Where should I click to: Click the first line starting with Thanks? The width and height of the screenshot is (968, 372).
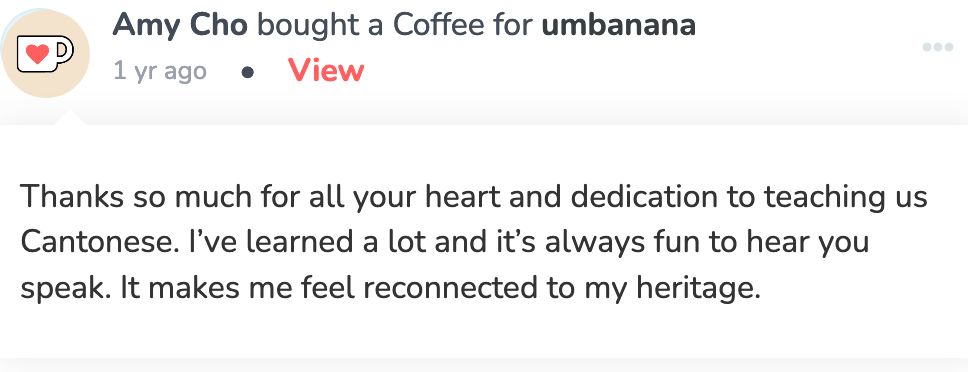[474, 197]
